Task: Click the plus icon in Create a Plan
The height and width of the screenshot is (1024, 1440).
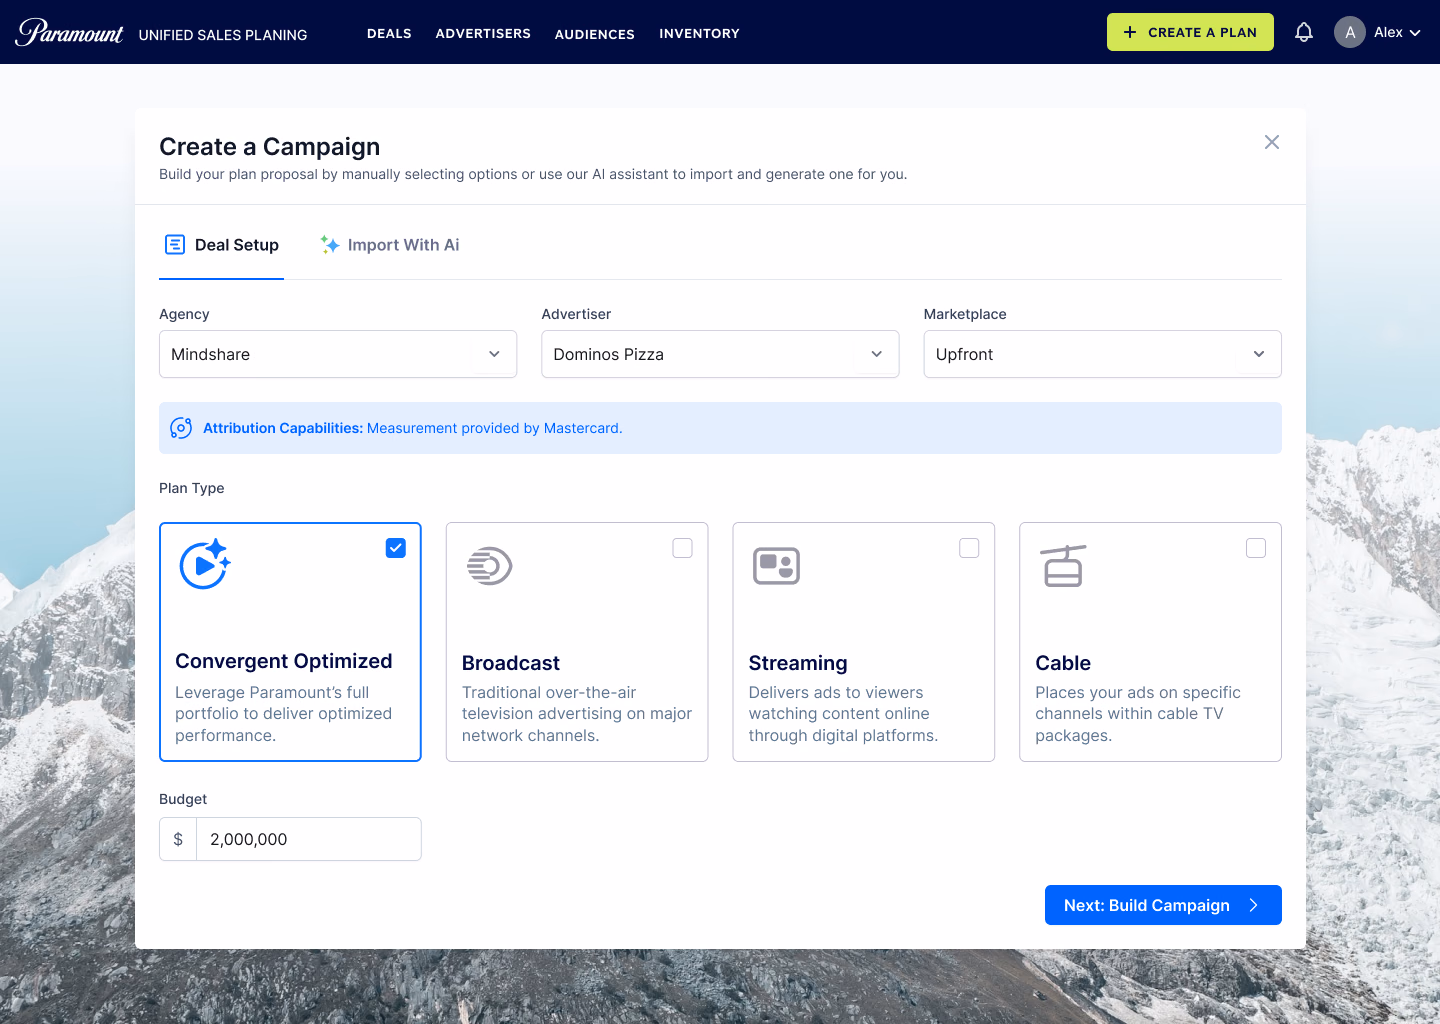Action: (1130, 32)
